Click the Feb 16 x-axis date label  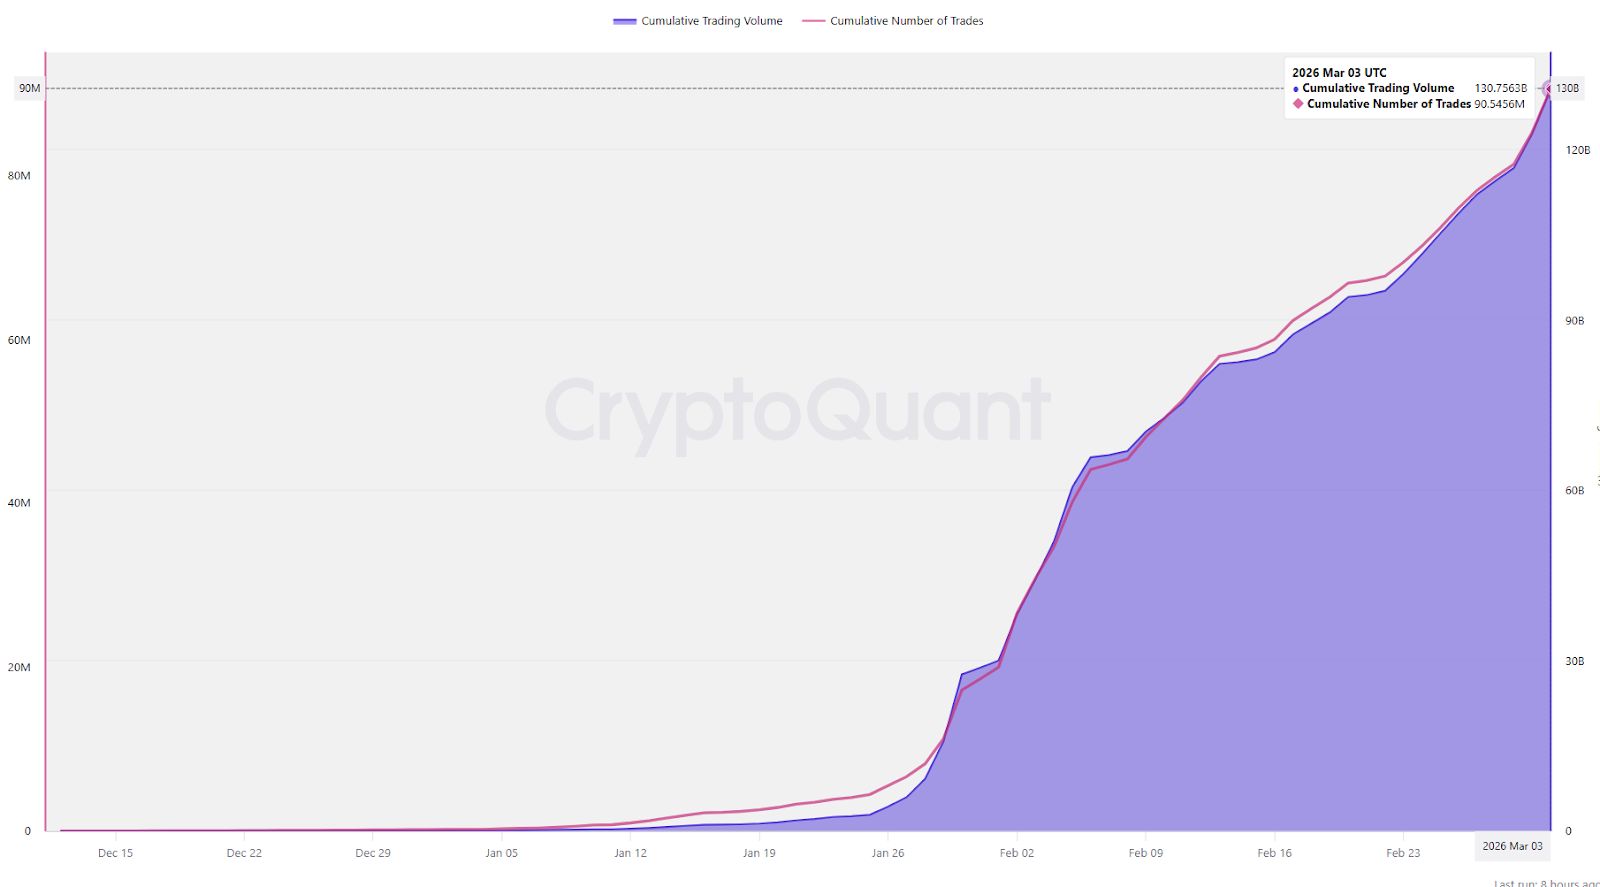1274,853
